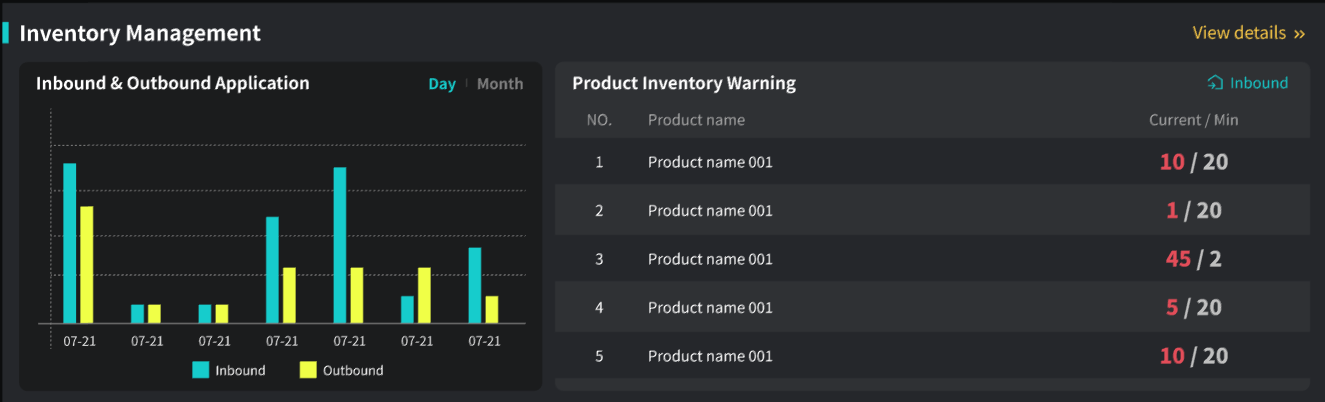
Task: Select the product name in row 1
Action: tap(710, 162)
